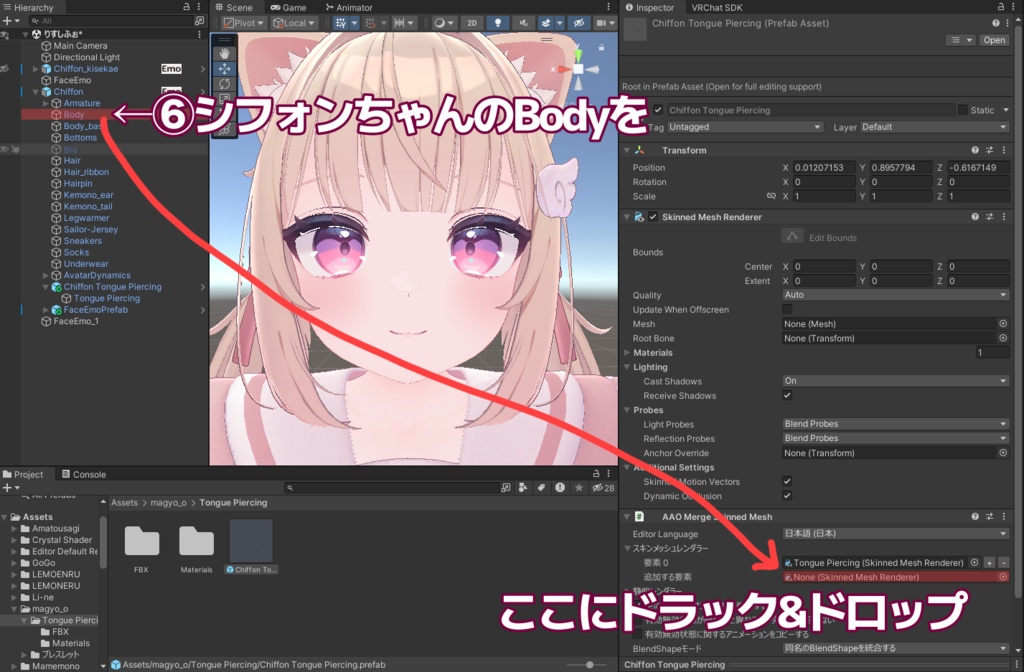Switch to the Game tab
Screen dimensions: 1024x672
(x=288, y=7)
